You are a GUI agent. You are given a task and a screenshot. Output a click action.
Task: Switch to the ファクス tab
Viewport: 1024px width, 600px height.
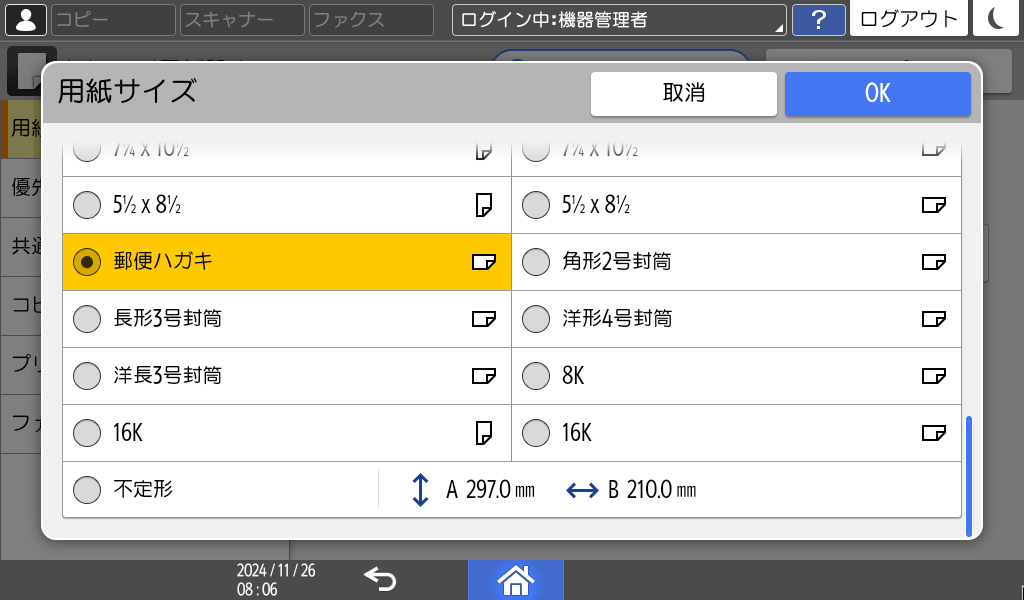[370, 19]
